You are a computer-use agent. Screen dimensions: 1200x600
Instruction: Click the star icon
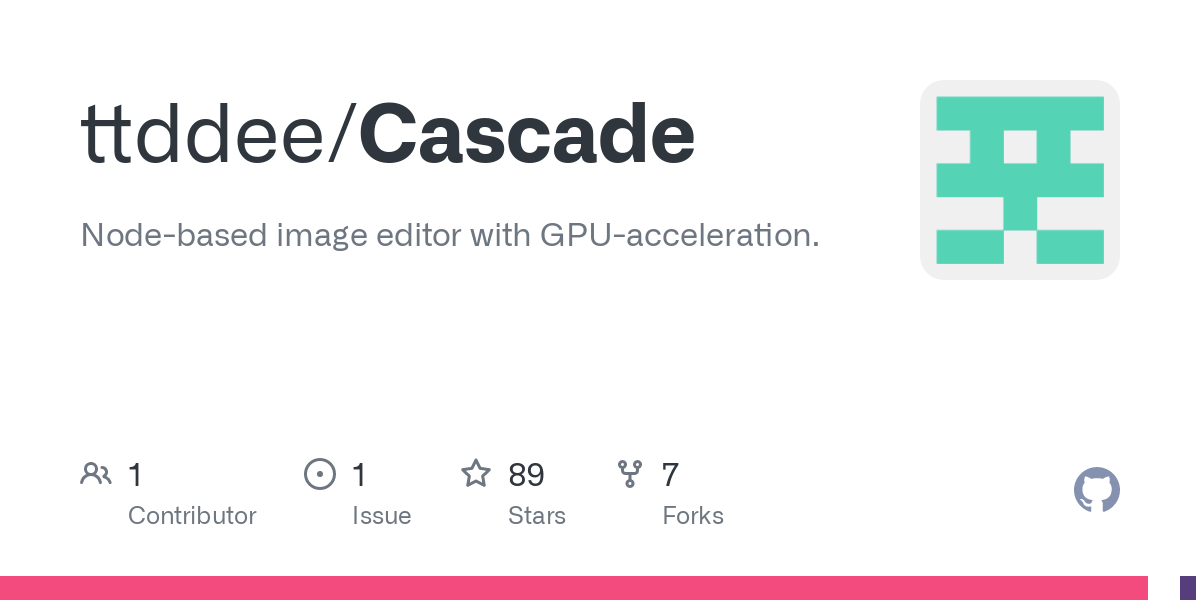click(475, 473)
